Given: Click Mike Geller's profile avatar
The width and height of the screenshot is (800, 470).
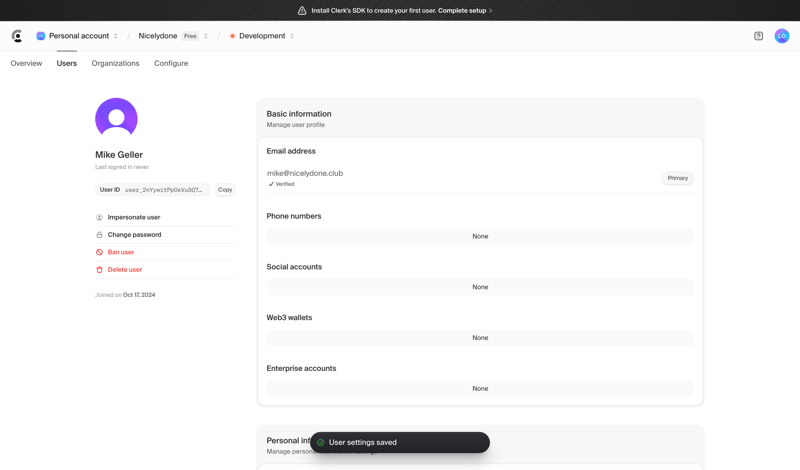Looking at the screenshot, I should [x=116, y=118].
